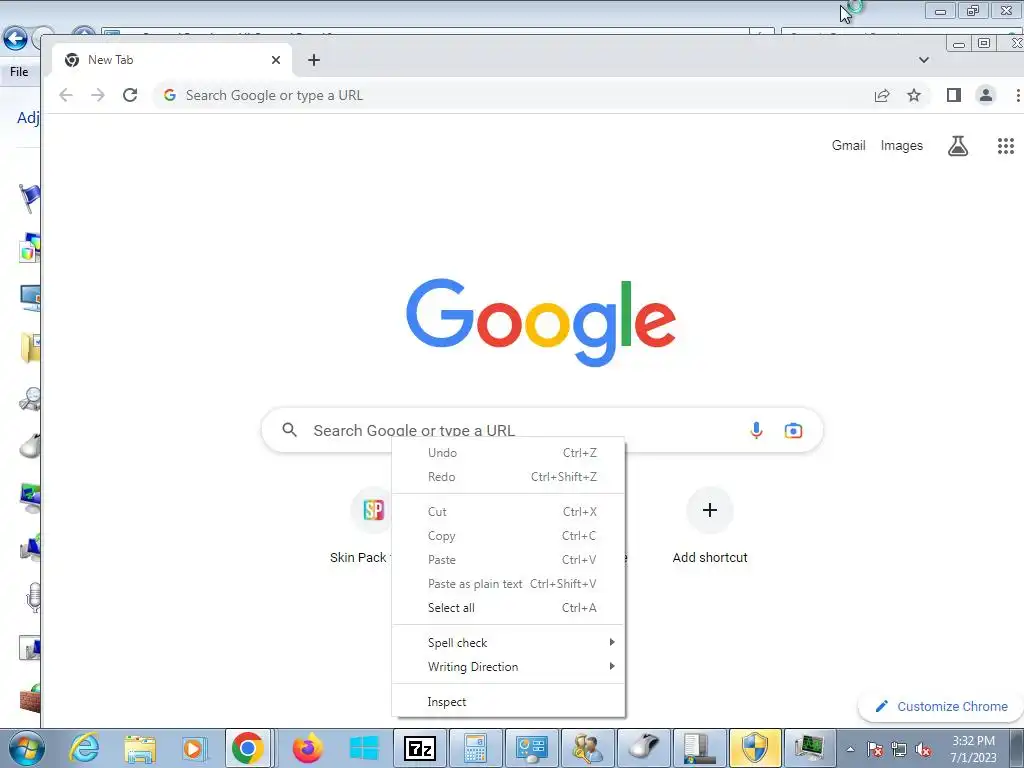Expand the Spell check submenu

[x=508, y=643]
